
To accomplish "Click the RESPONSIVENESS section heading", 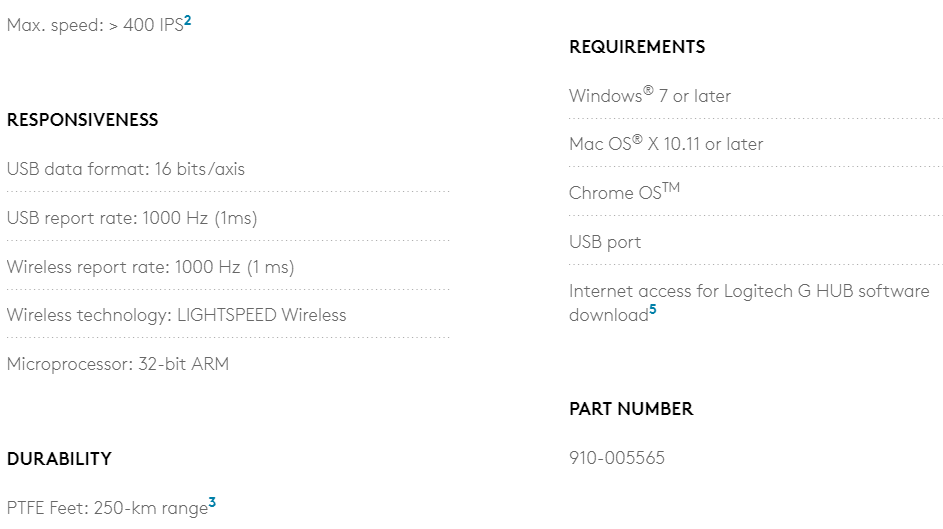I will [x=82, y=120].
